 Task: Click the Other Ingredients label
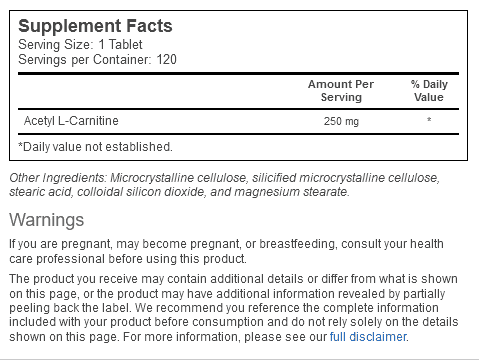point(58,178)
